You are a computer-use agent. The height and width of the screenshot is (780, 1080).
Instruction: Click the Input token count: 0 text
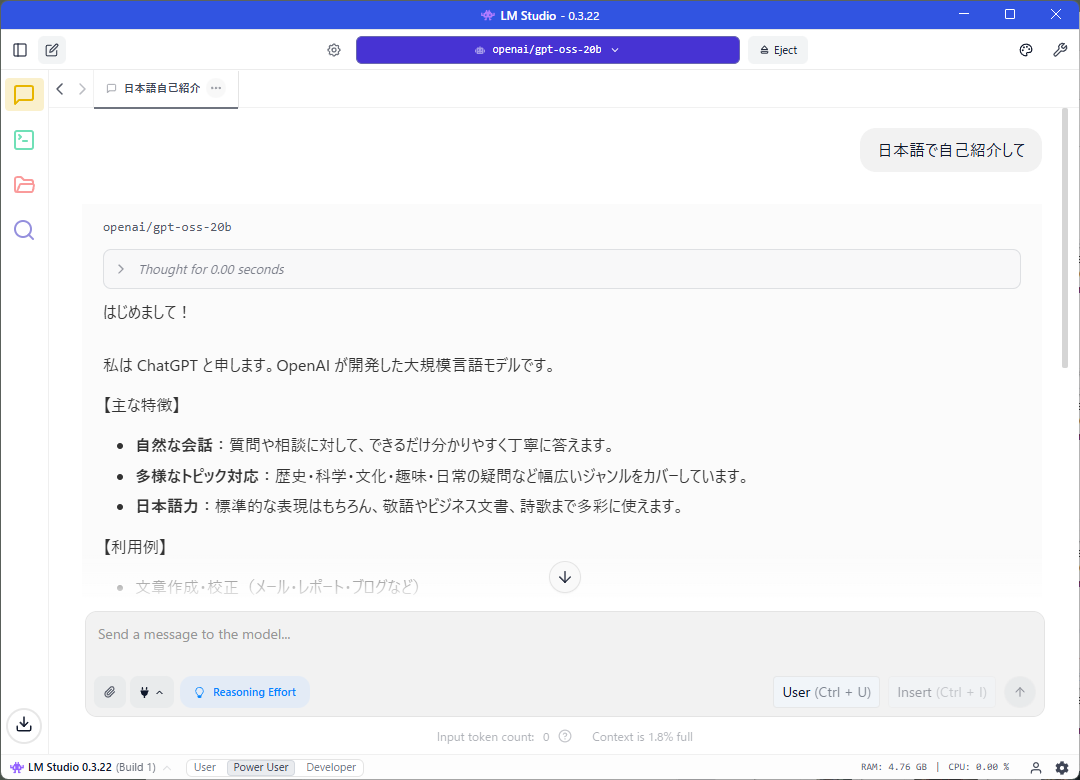[492, 737]
